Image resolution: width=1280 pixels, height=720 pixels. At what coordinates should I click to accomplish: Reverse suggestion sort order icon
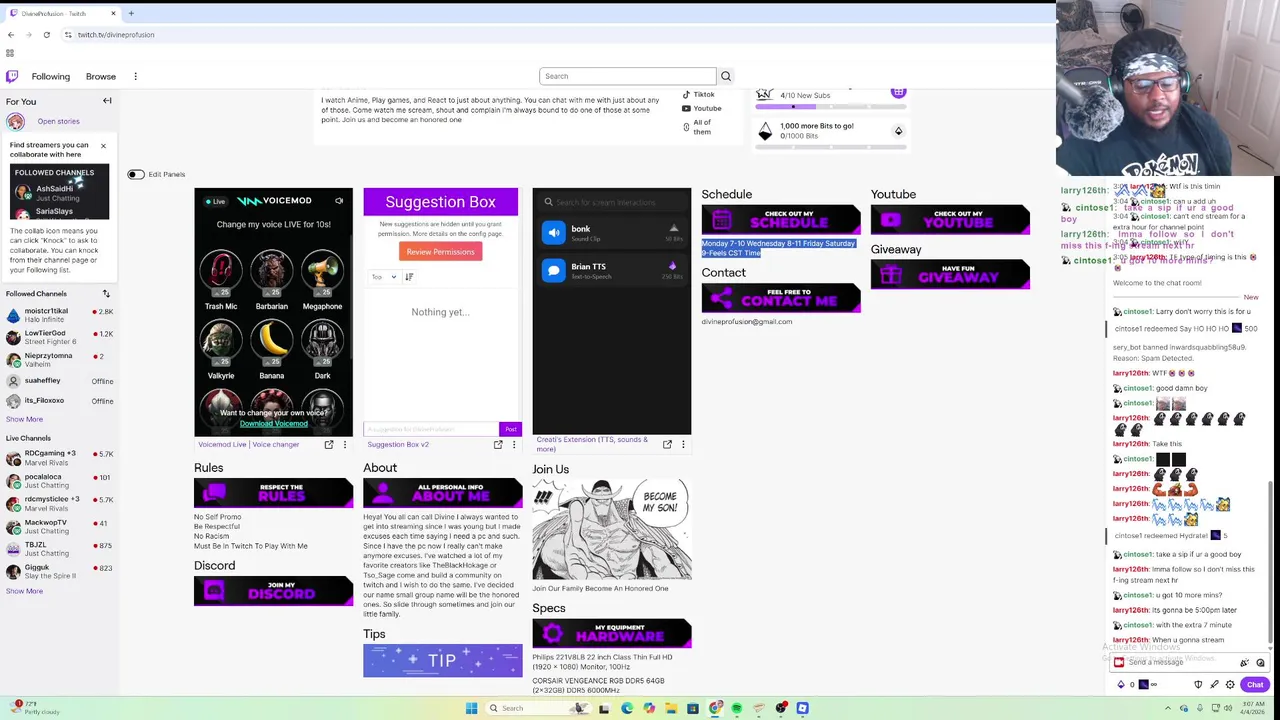(x=409, y=277)
